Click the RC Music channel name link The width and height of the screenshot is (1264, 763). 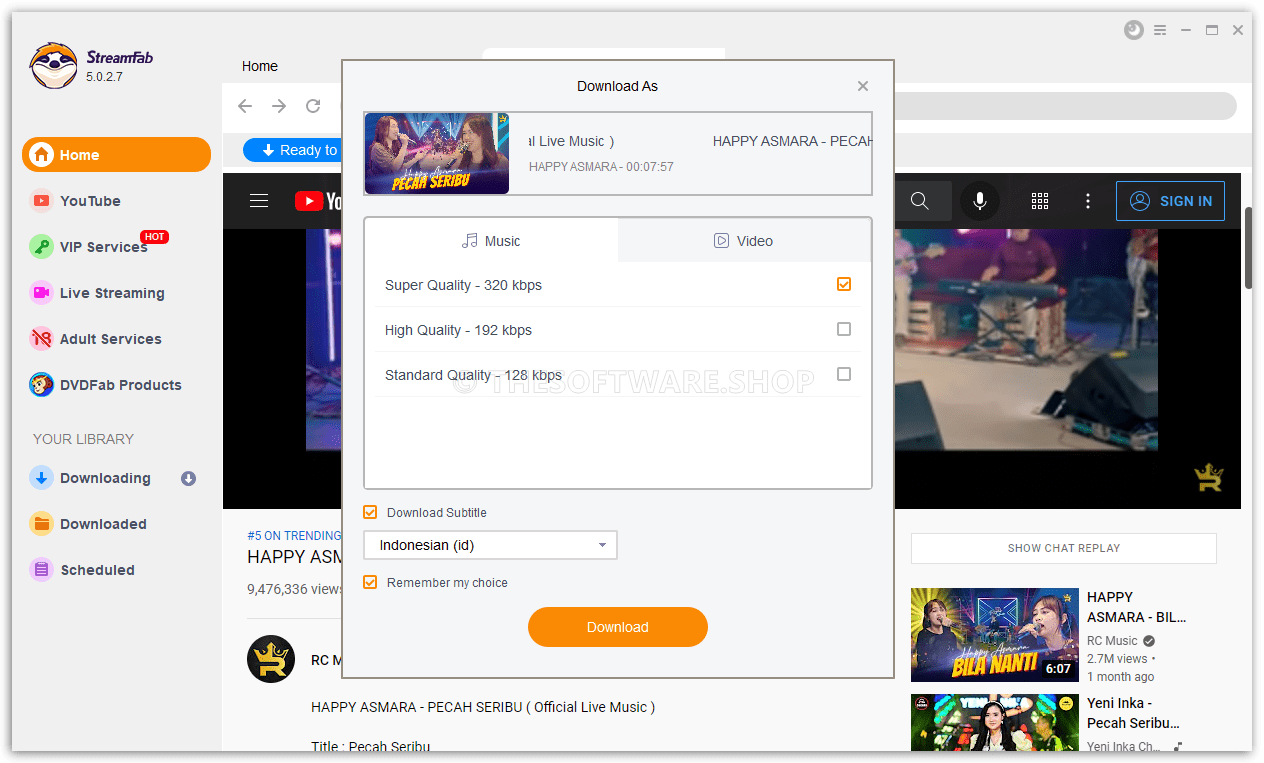coord(1113,641)
